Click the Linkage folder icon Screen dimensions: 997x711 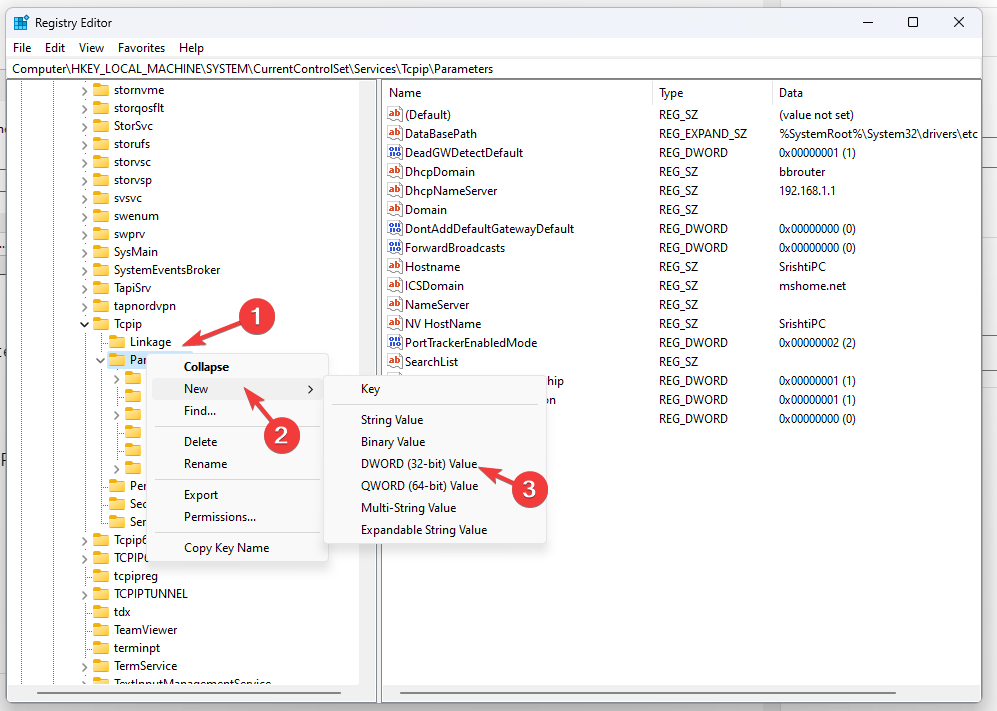[116, 342]
